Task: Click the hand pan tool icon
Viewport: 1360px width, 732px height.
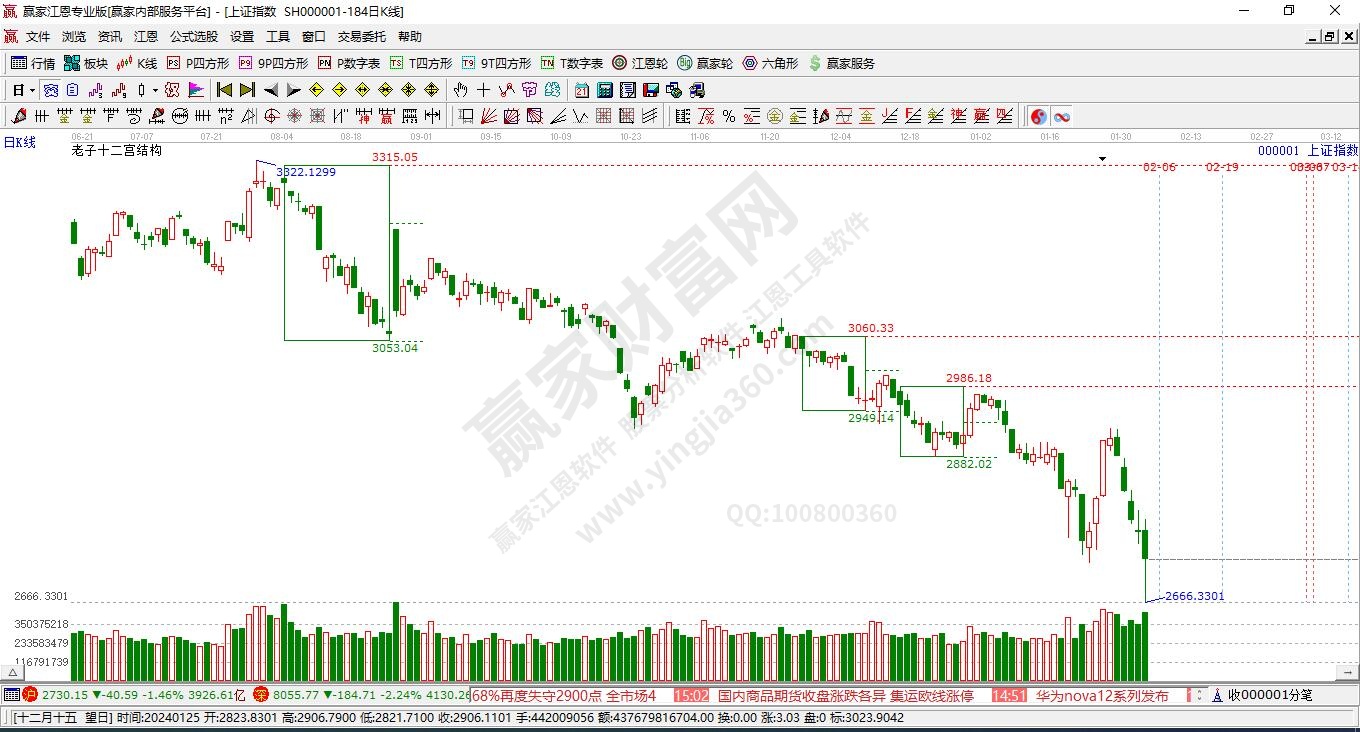Action: (x=460, y=90)
